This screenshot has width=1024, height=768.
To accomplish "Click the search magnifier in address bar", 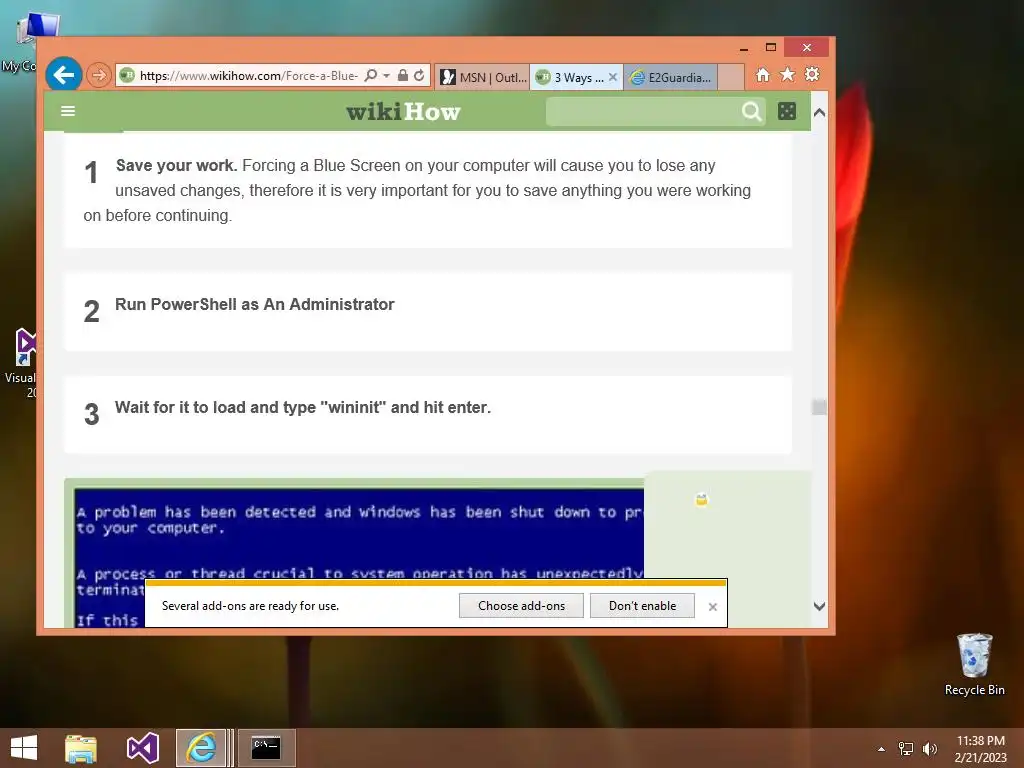I will tap(370, 75).
